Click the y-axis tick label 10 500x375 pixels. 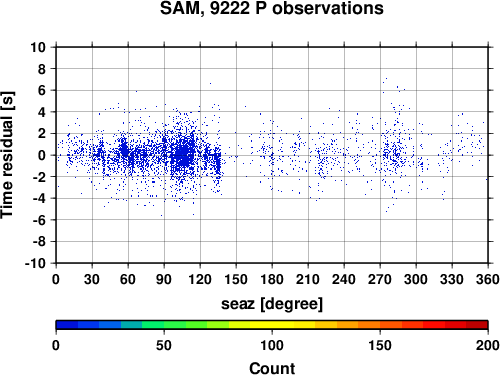(38, 47)
